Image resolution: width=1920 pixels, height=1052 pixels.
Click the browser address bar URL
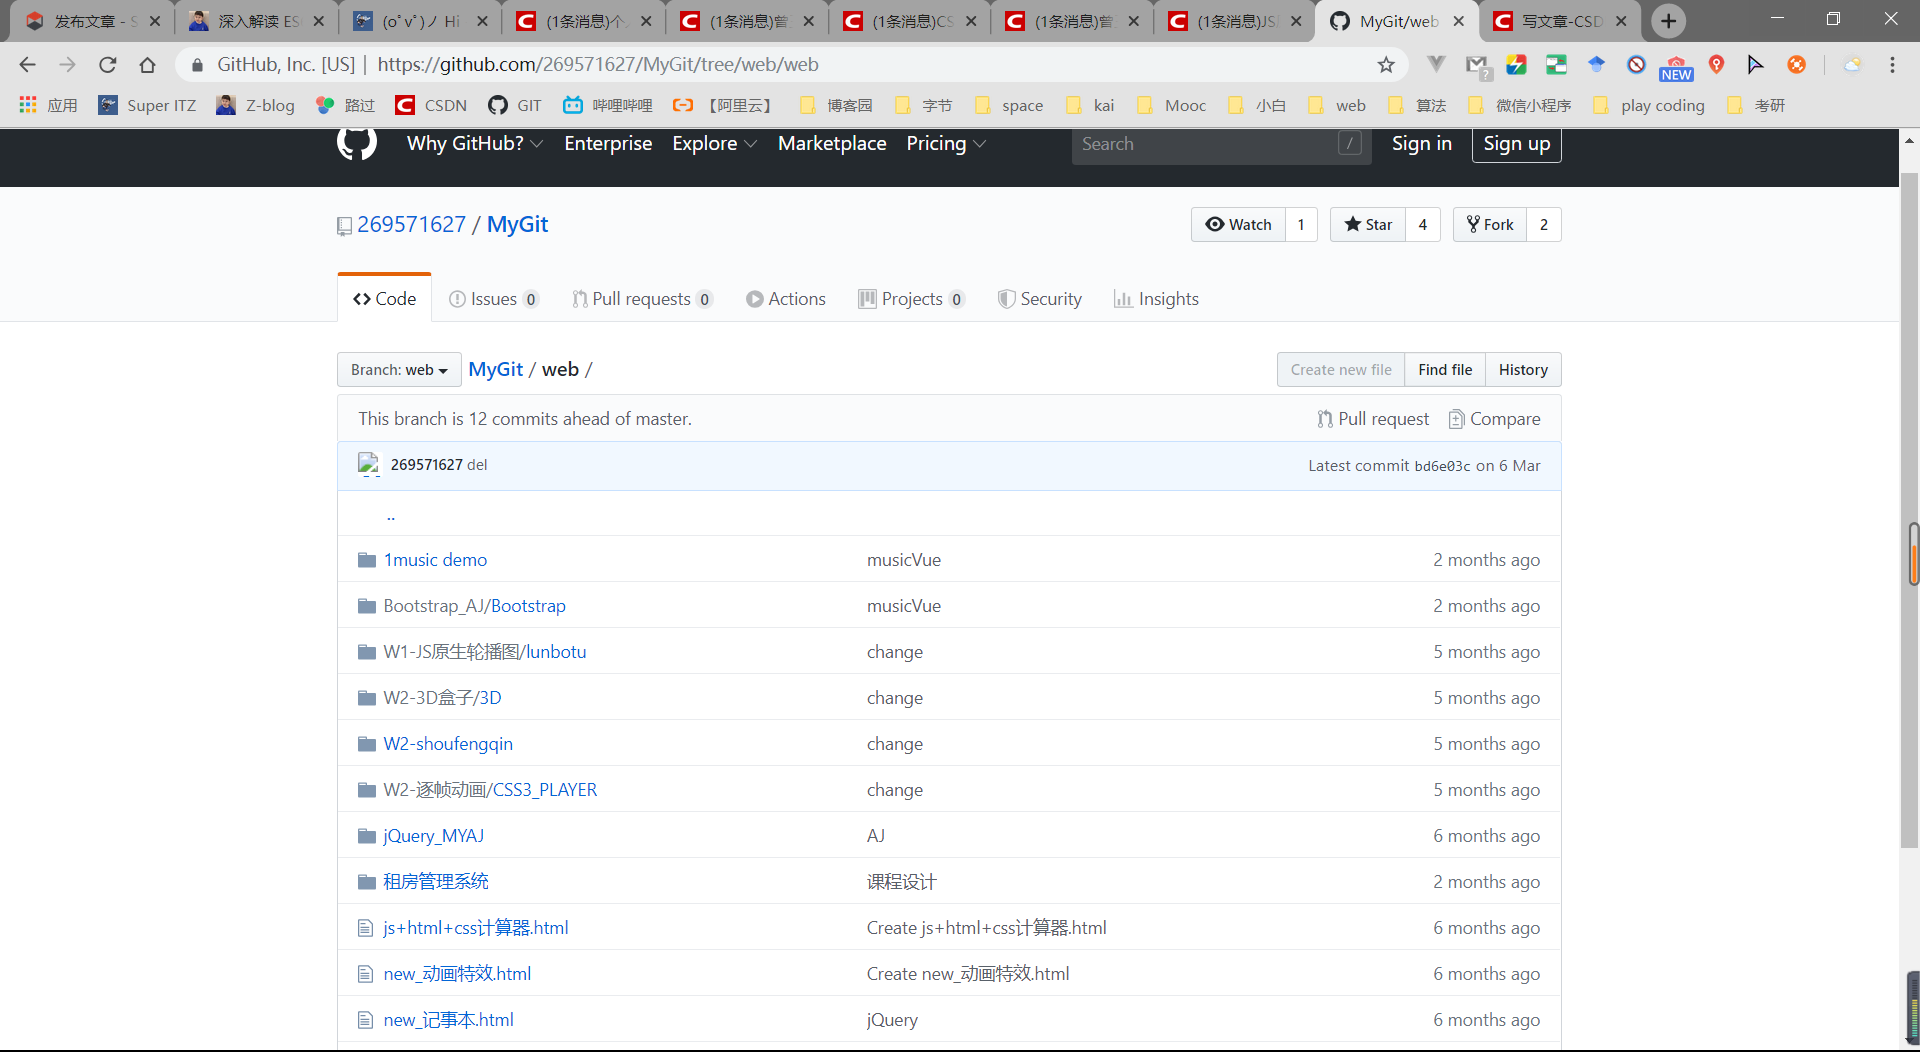[598, 65]
